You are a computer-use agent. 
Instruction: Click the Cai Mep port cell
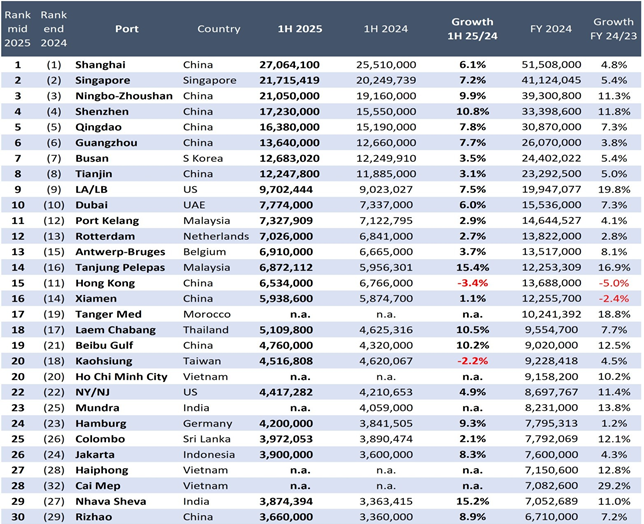coord(98,486)
